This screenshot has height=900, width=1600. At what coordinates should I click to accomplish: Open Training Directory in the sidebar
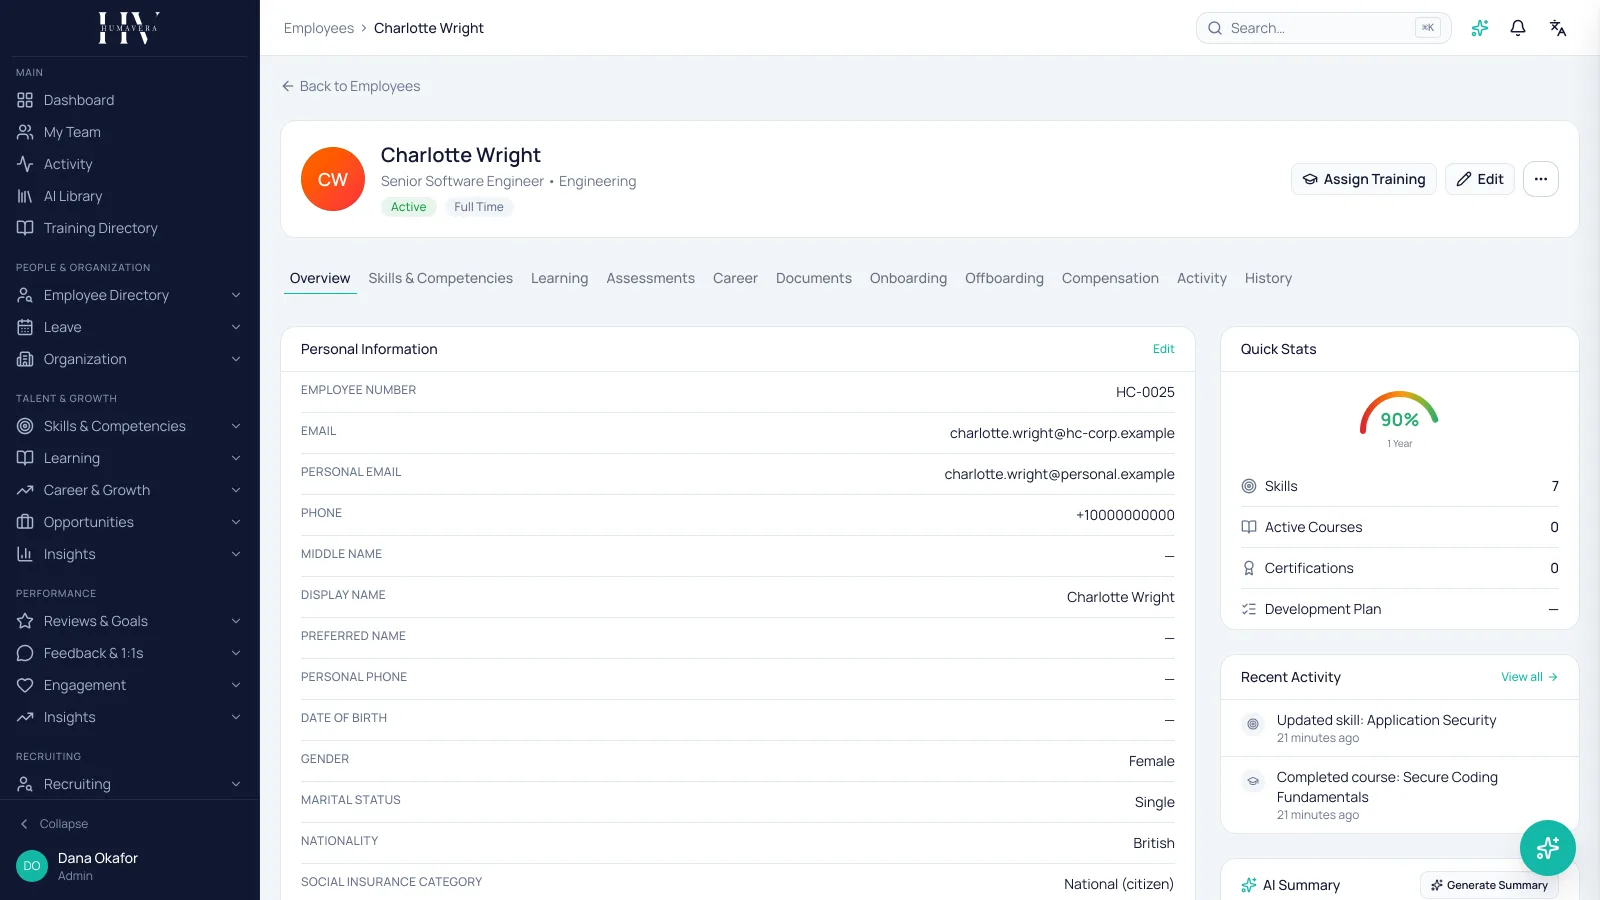tap(100, 228)
